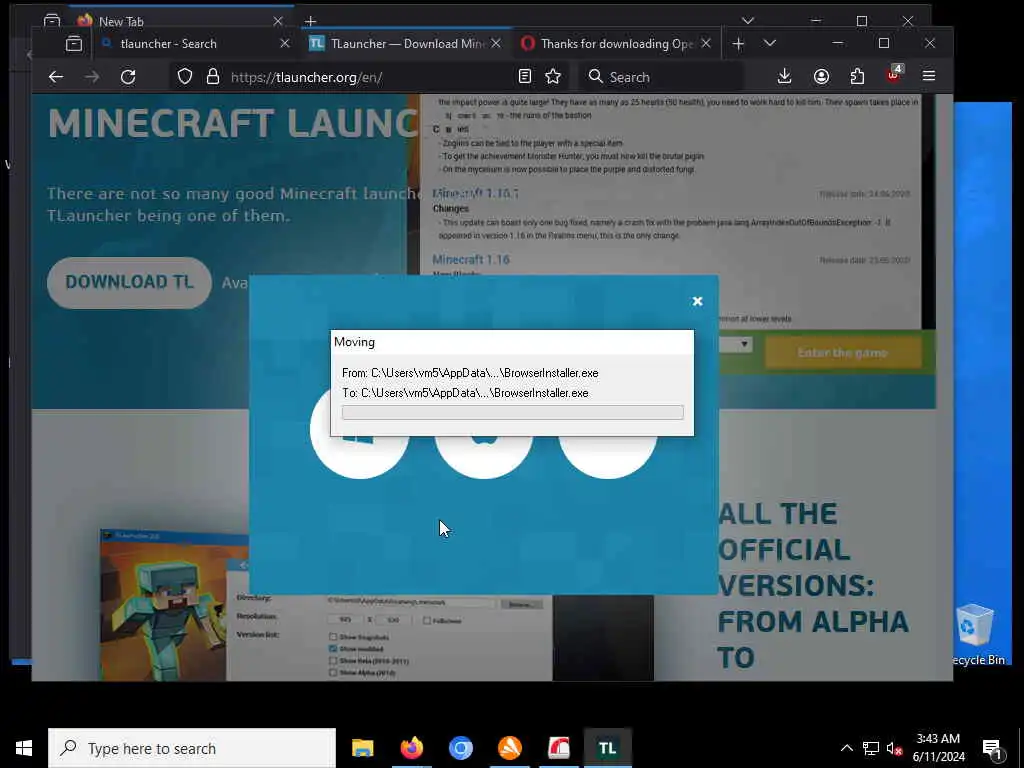Open the Firefox account icon

822,76
